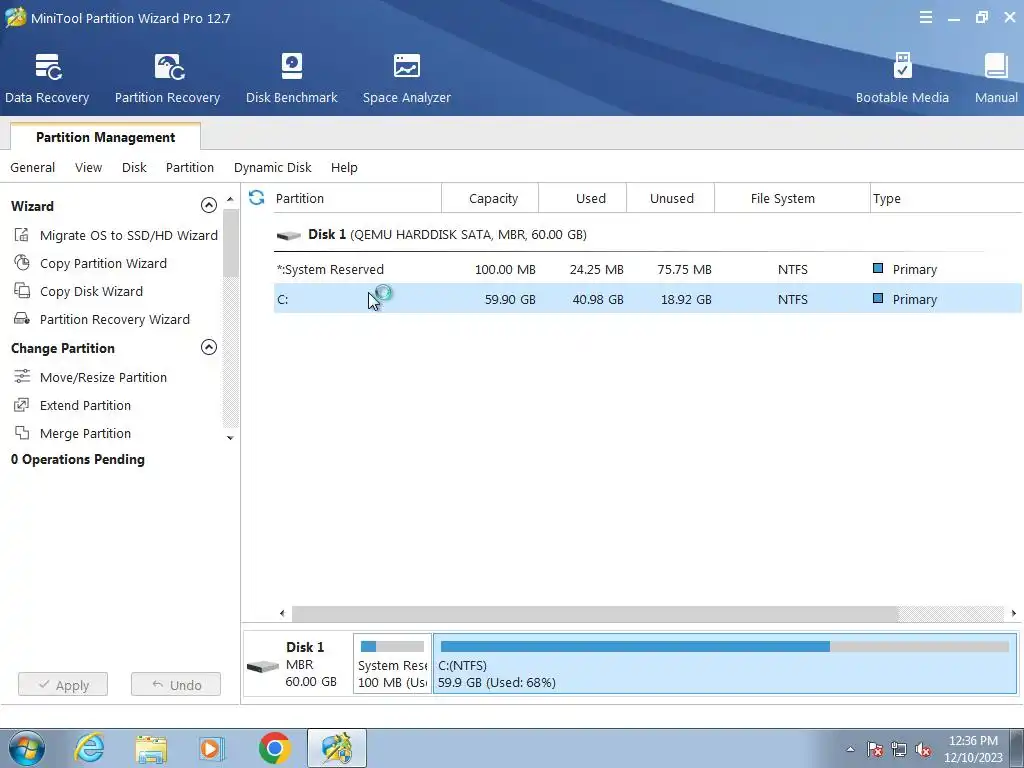
Task: Open File Explorer from taskbar
Action: click(x=151, y=748)
